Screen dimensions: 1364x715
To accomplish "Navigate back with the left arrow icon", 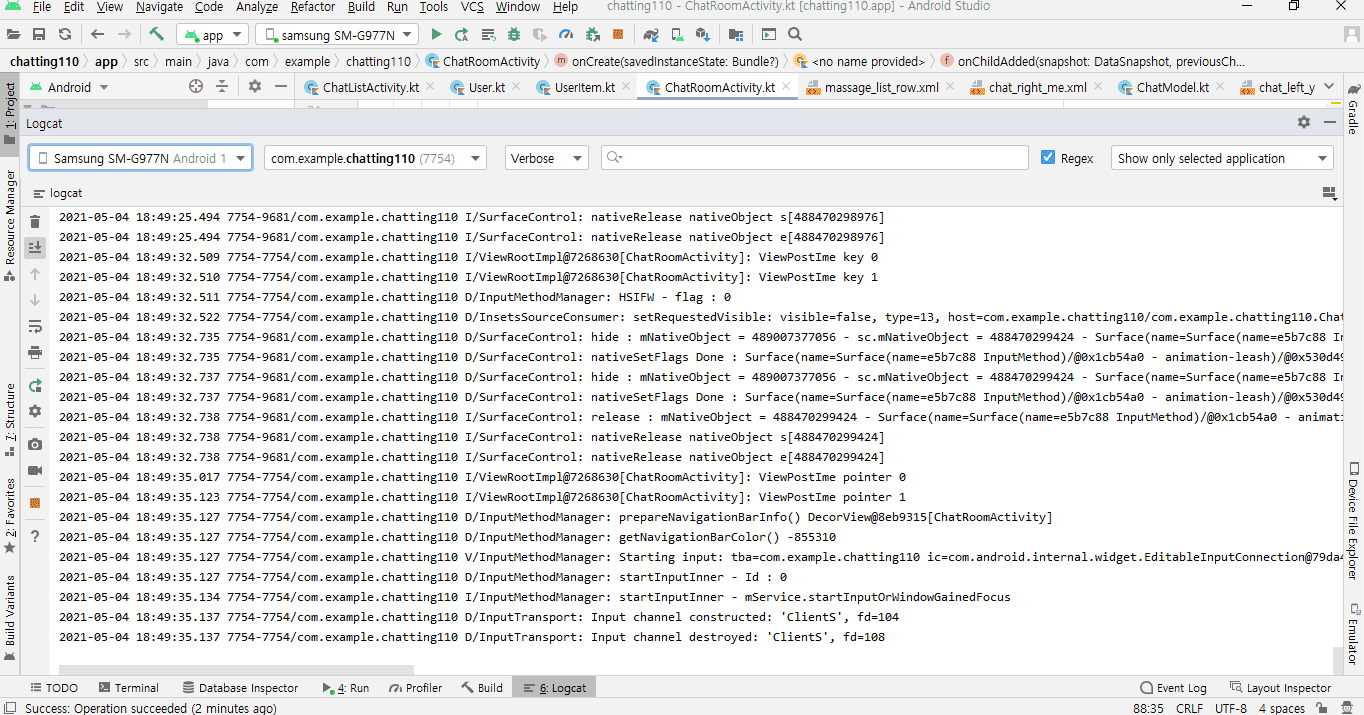I will pos(97,34).
